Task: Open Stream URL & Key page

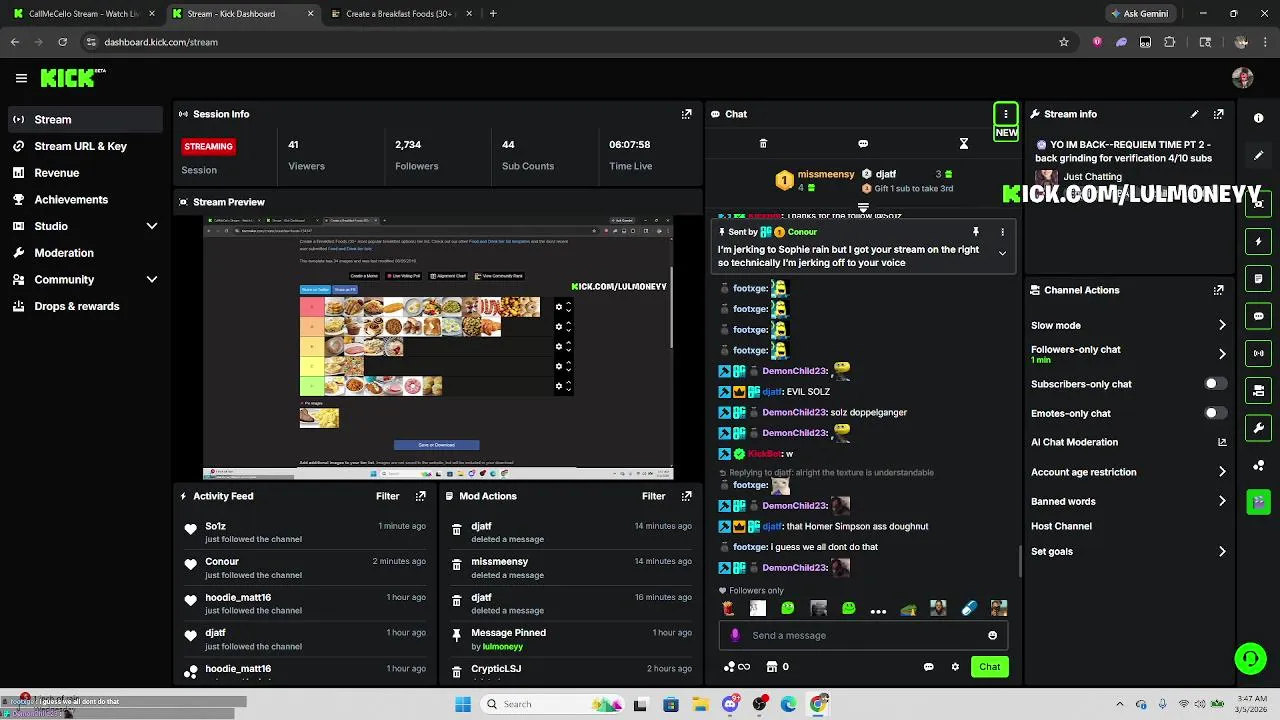Action: point(84,146)
